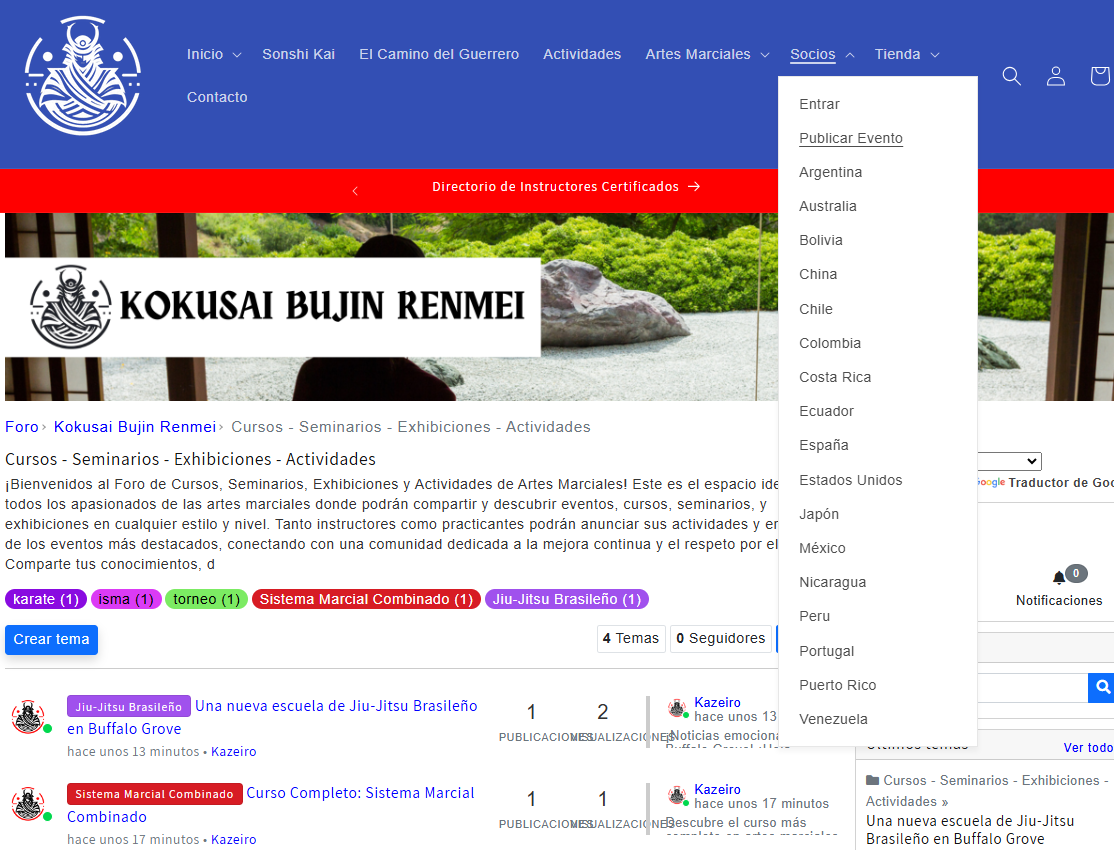Filter by torneo (1) tag
Viewport: 1114px width, 850px height.
[207, 599]
